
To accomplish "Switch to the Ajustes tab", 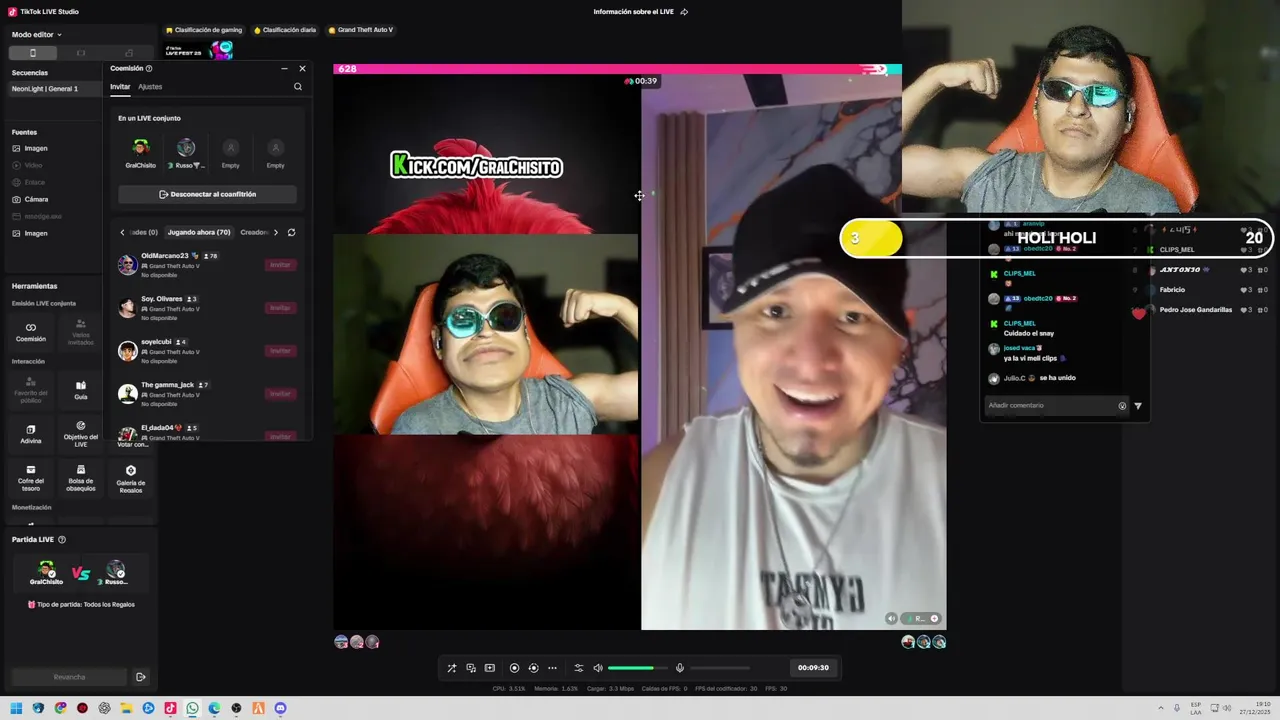I will [x=150, y=87].
